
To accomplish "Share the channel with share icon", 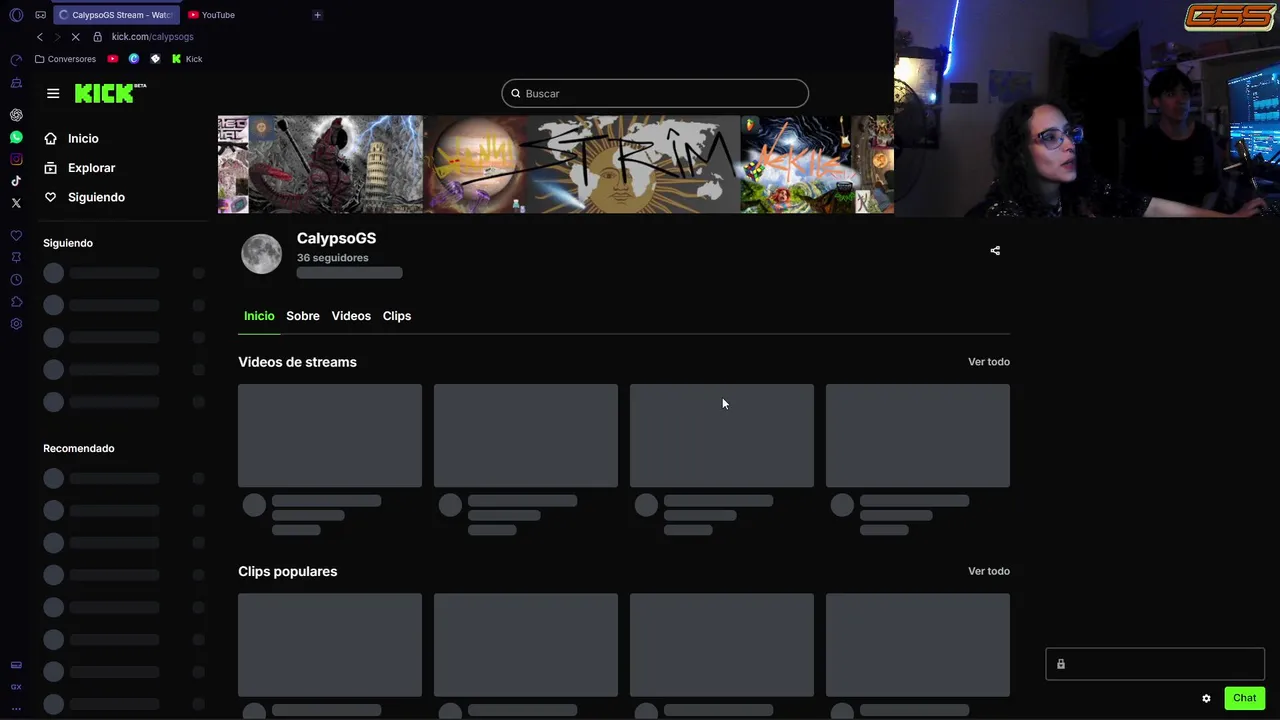I will (x=995, y=251).
